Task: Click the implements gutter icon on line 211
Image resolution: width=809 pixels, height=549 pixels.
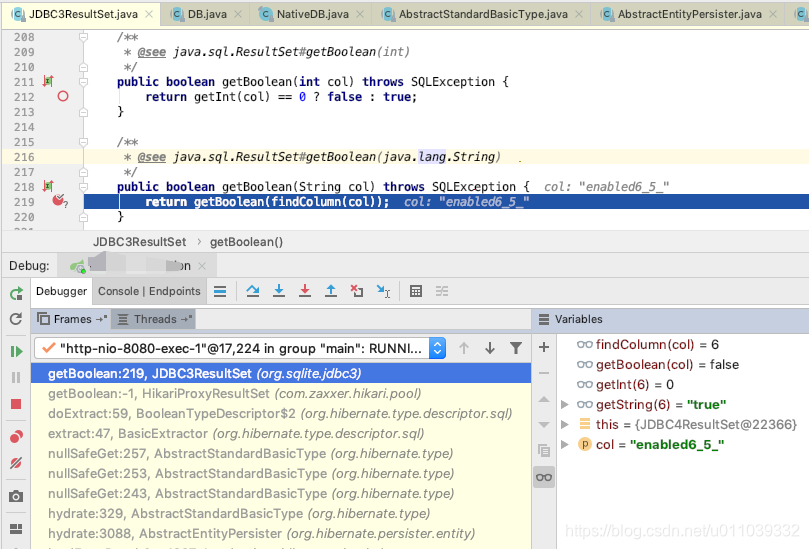Action: point(48,81)
